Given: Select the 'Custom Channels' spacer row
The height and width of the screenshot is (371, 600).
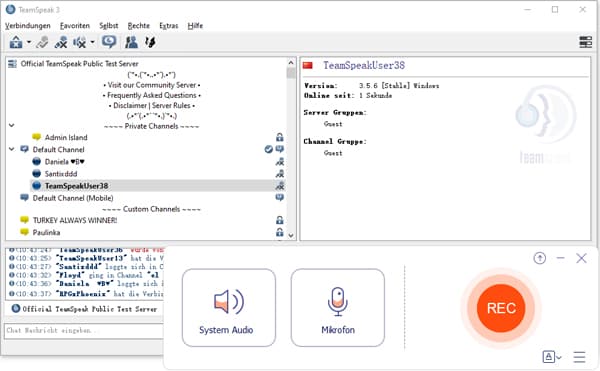Looking at the screenshot, I should [x=152, y=209].
